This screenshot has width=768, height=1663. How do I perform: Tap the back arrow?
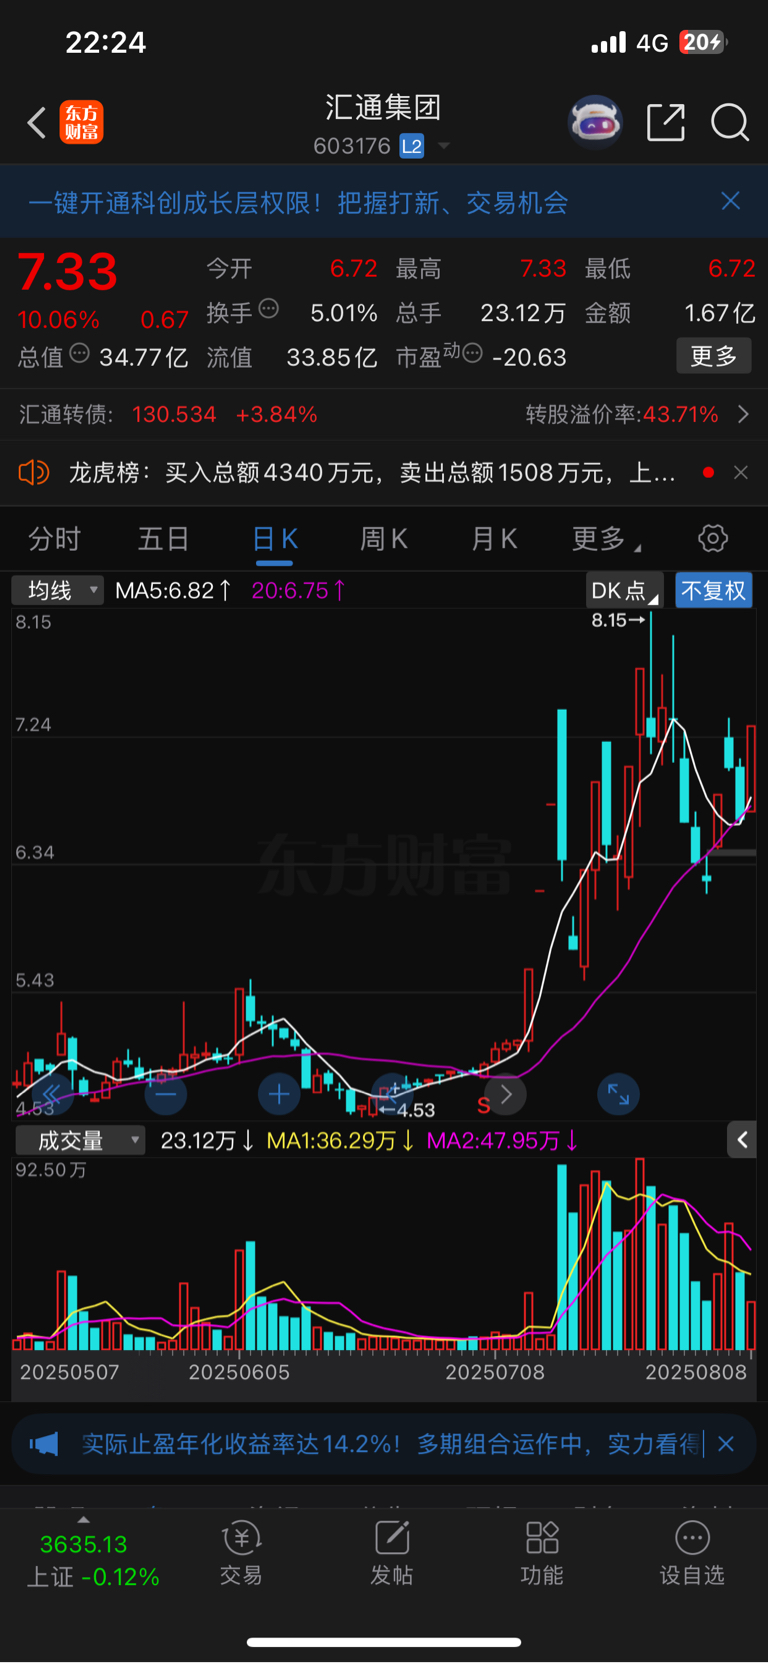(x=37, y=123)
